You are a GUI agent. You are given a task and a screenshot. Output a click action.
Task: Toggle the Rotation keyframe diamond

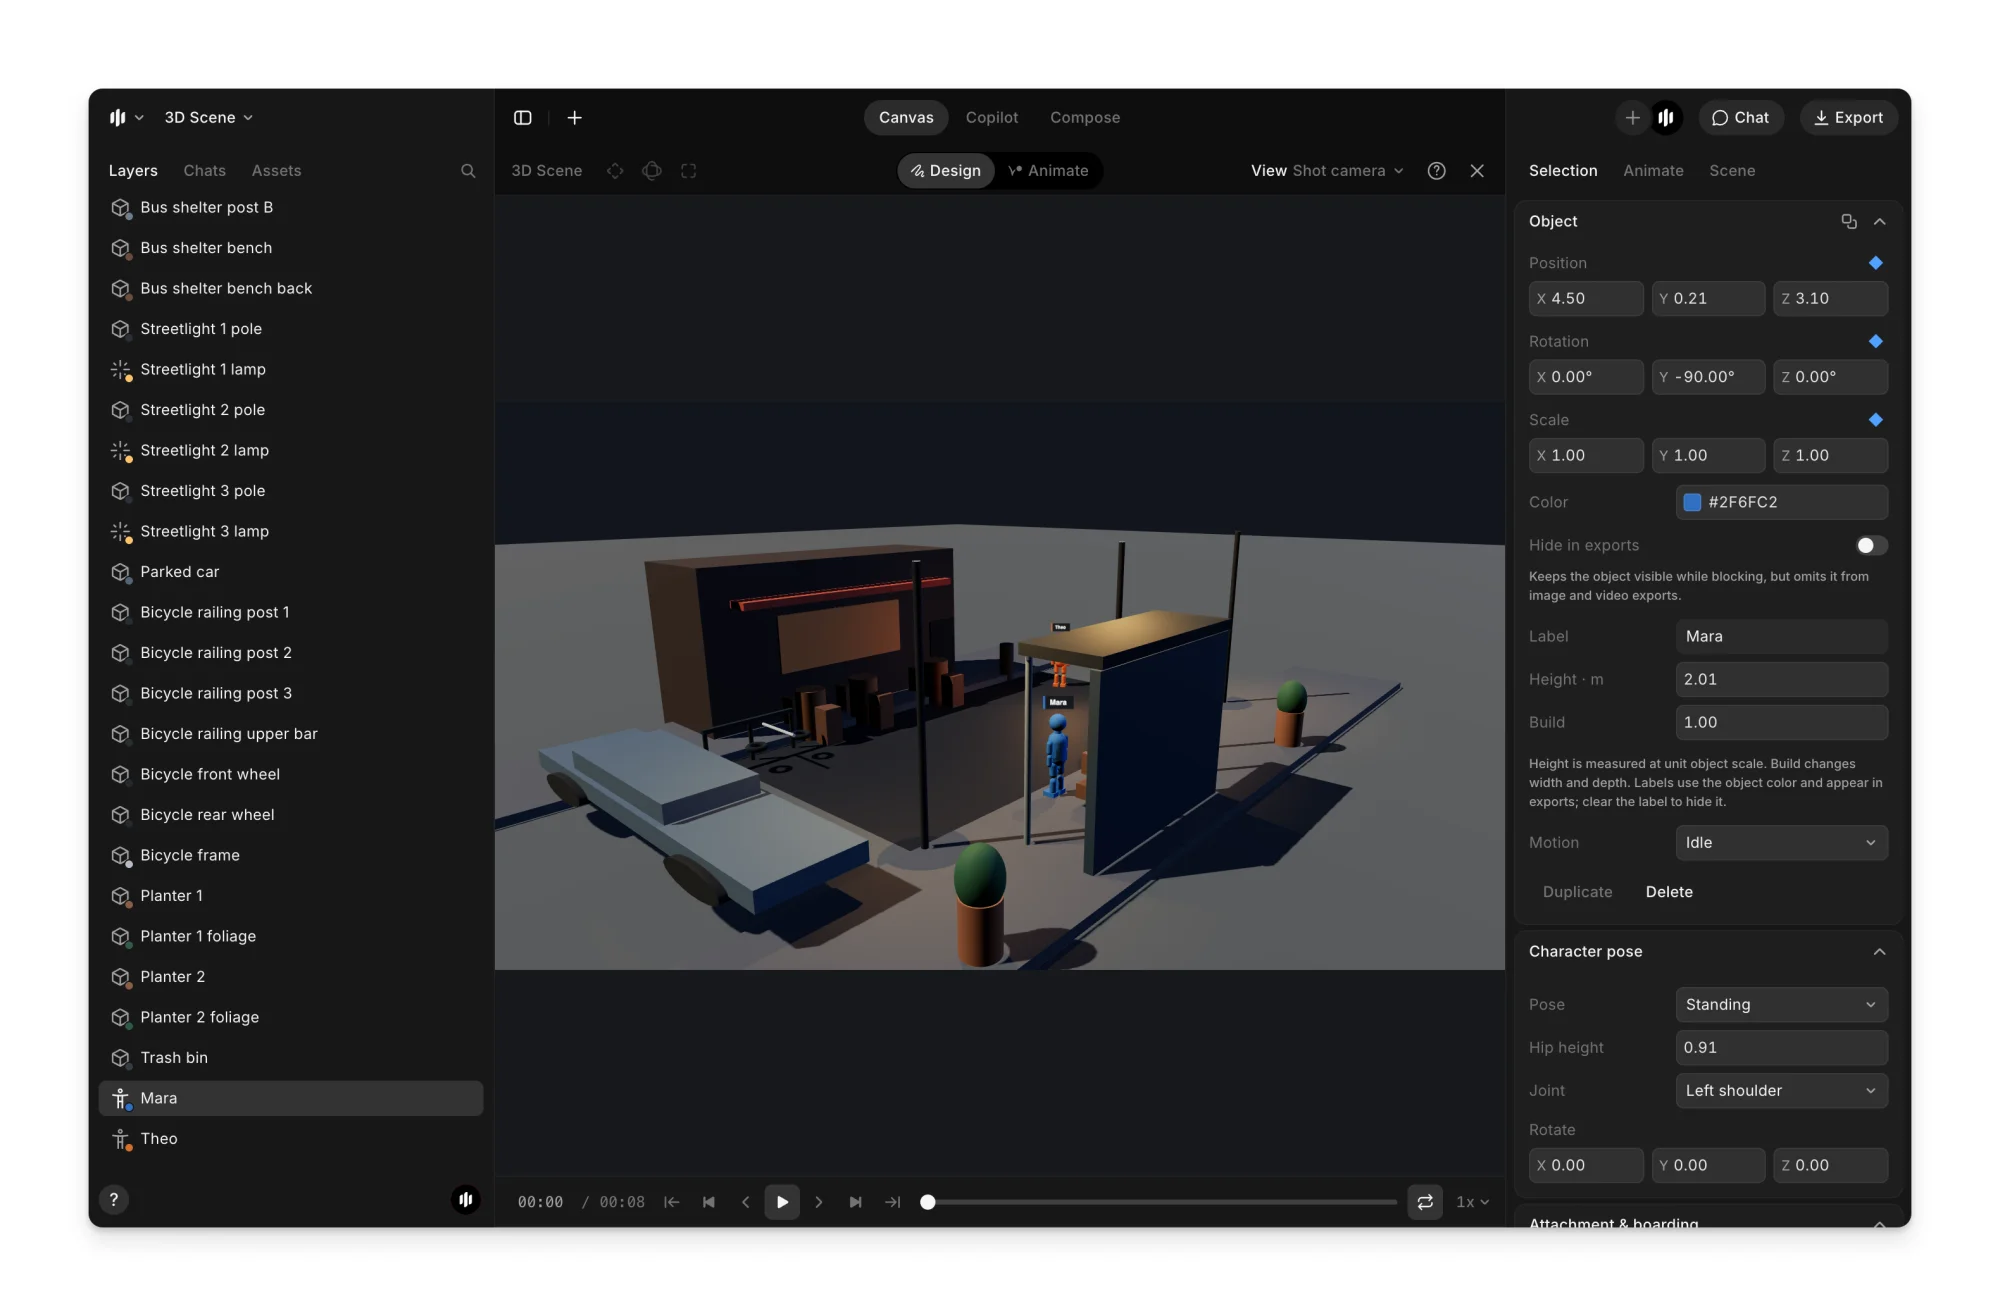click(x=1876, y=342)
